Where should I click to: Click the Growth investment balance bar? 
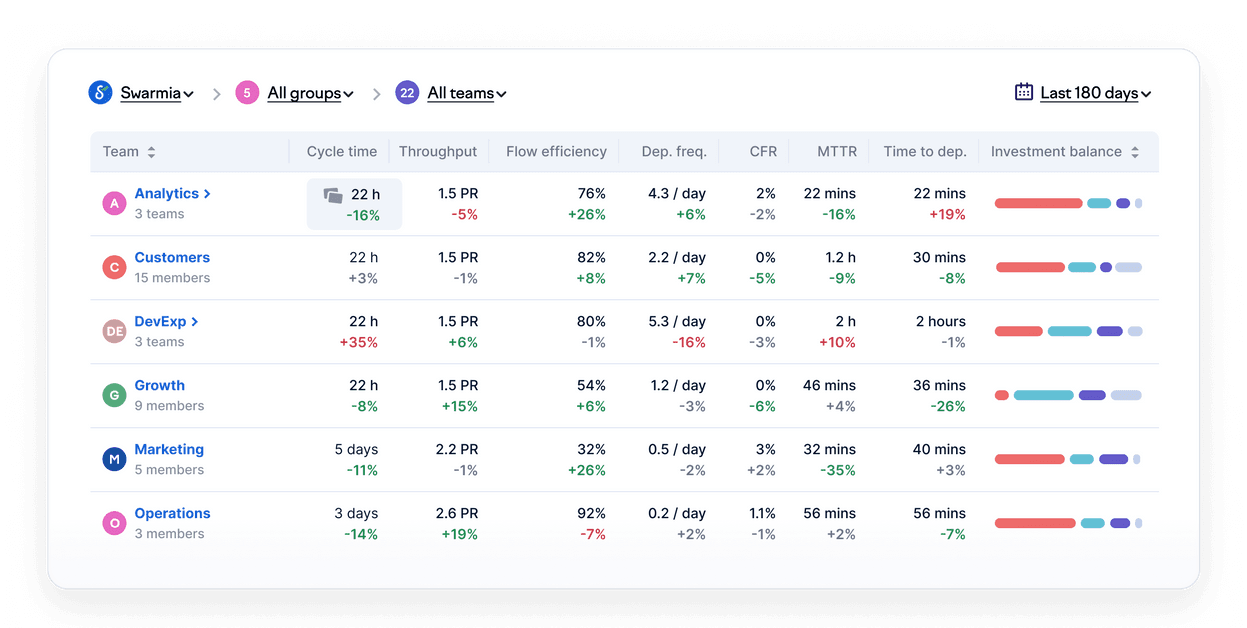(1068, 395)
